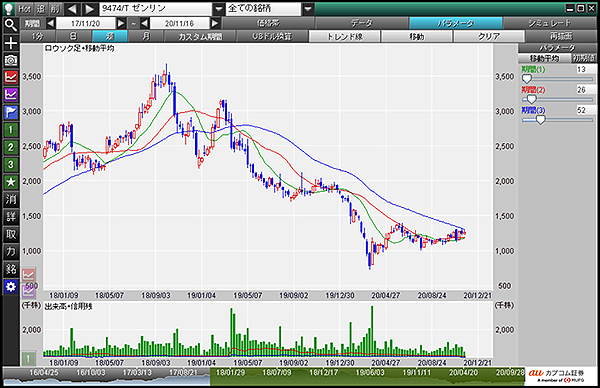Switch chart to 月 monthly interval
This screenshot has width=600, height=388.
tap(146, 36)
